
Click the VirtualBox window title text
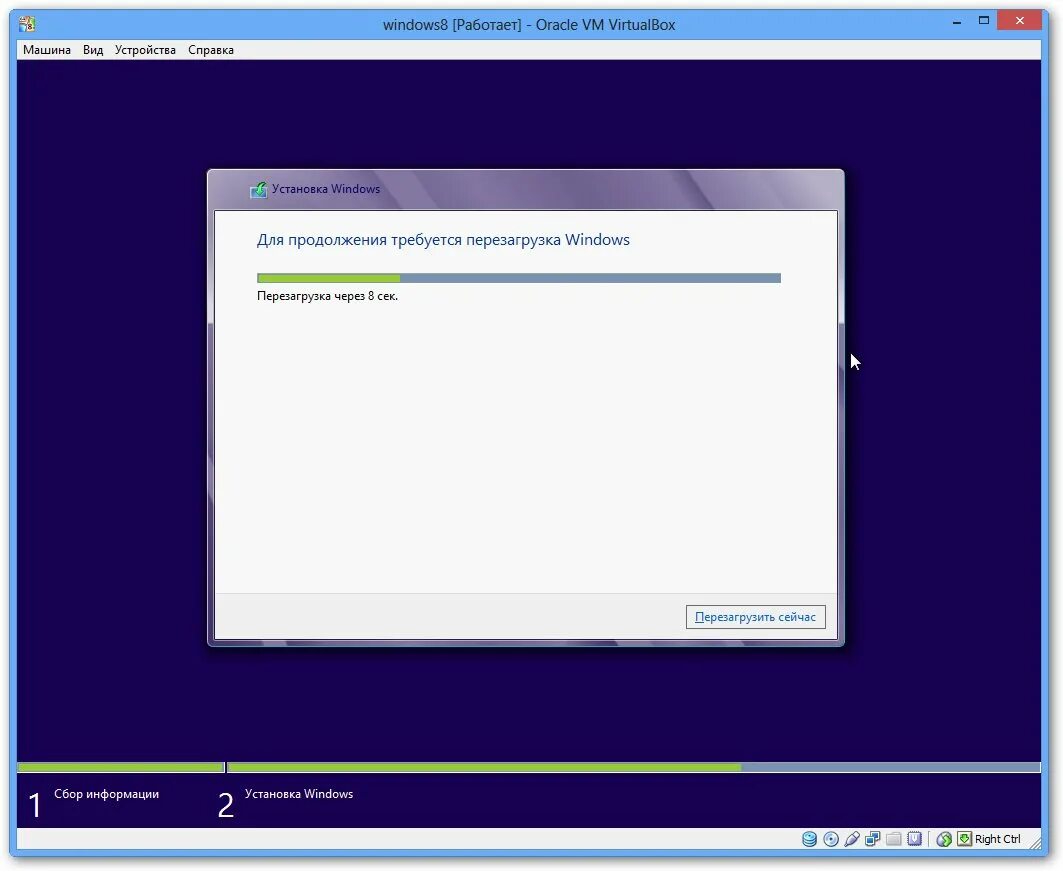pos(529,25)
